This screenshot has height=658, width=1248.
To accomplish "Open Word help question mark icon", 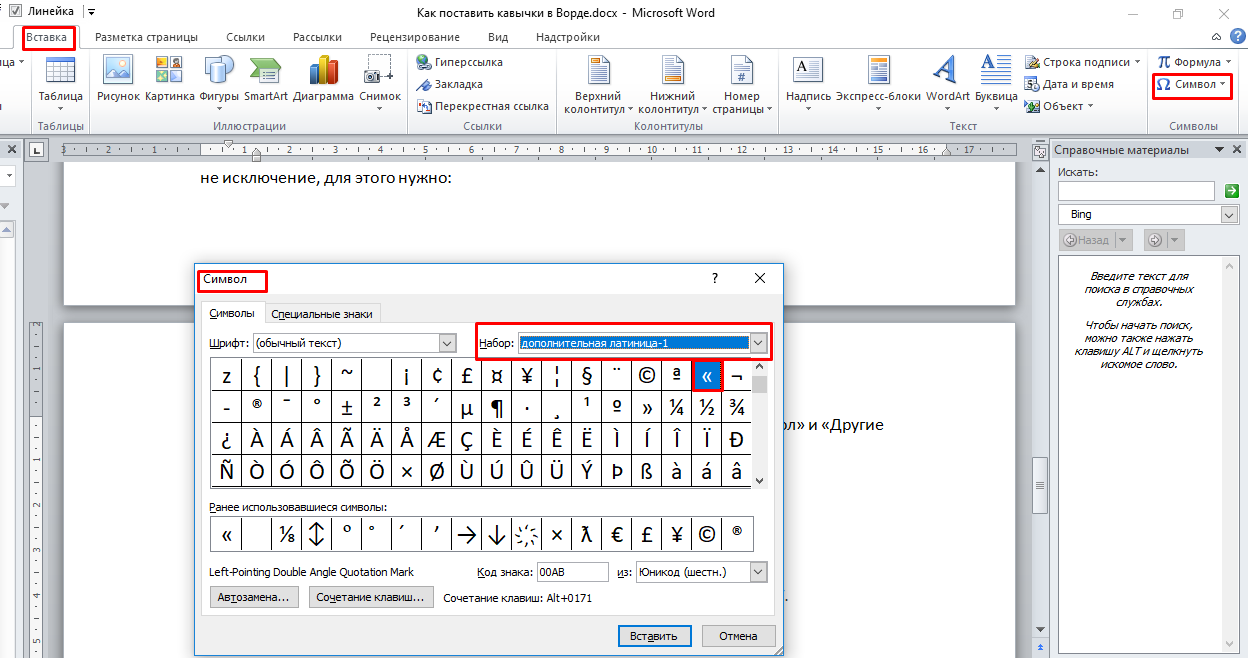I will [x=1237, y=37].
